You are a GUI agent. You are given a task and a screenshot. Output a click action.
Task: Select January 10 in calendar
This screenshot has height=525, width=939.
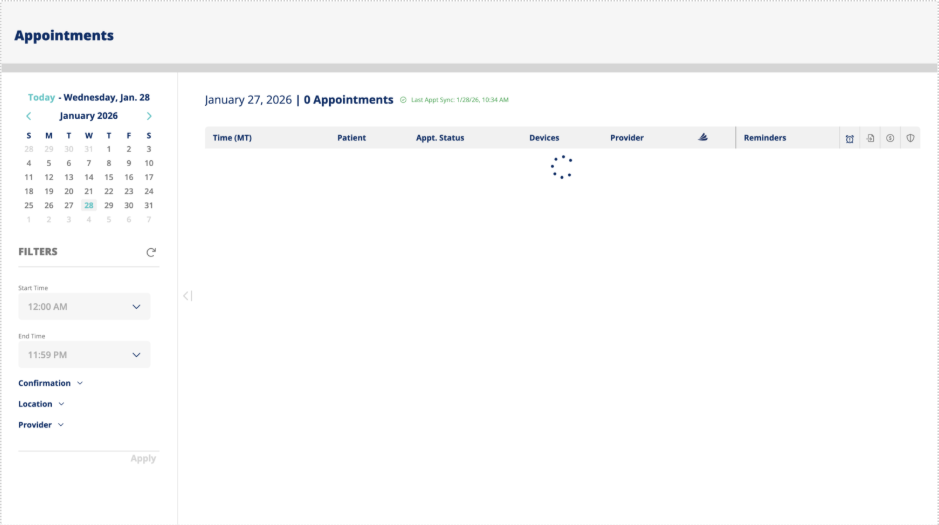[x=149, y=163]
